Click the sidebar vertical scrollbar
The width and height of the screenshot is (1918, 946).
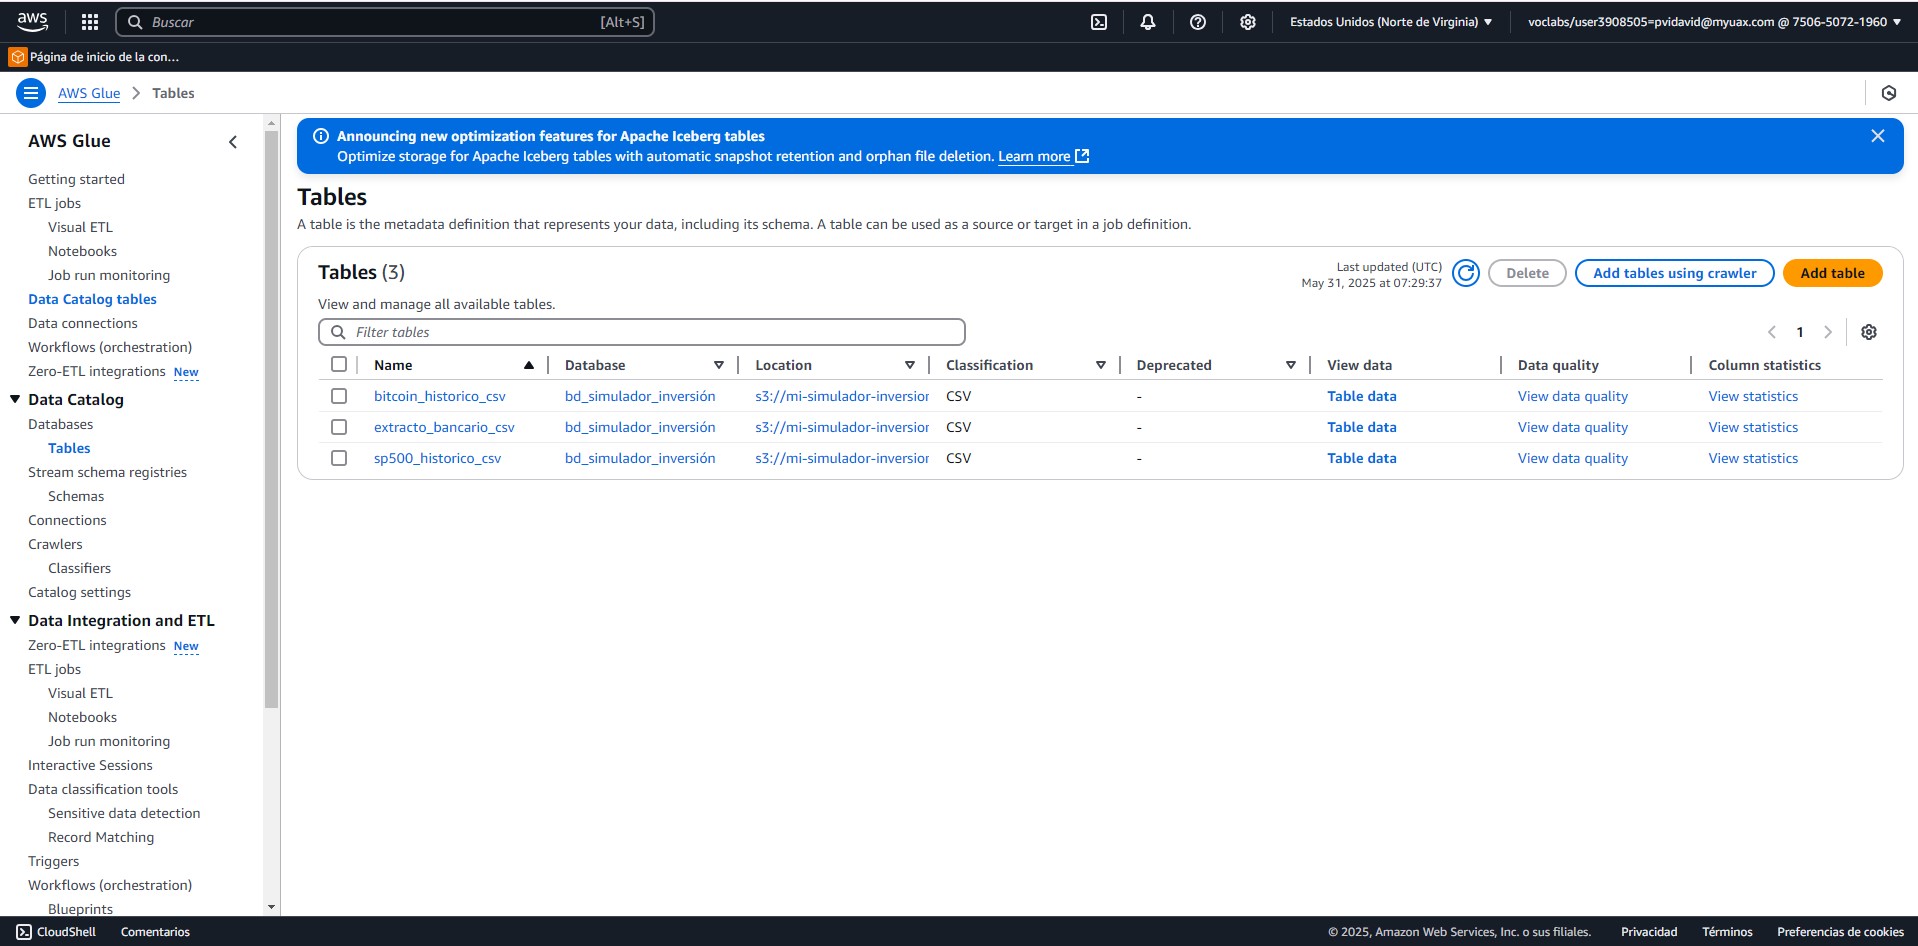coord(271,420)
